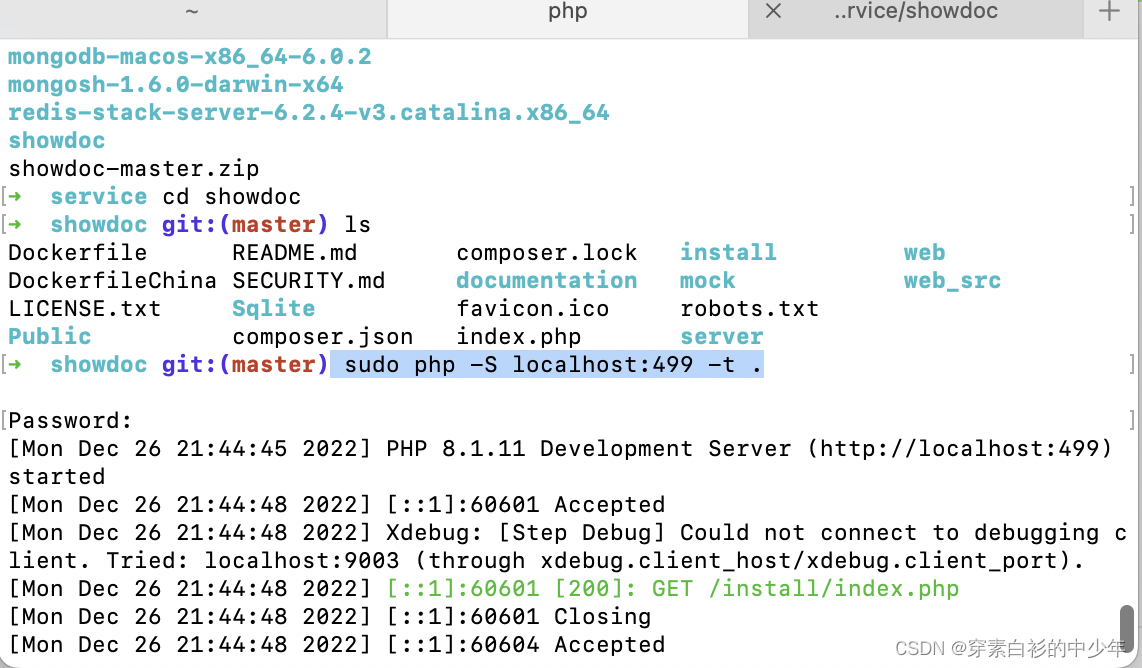The width and height of the screenshot is (1142, 668).
Task: Switch to the home (~) tab
Action: pos(190,12)
